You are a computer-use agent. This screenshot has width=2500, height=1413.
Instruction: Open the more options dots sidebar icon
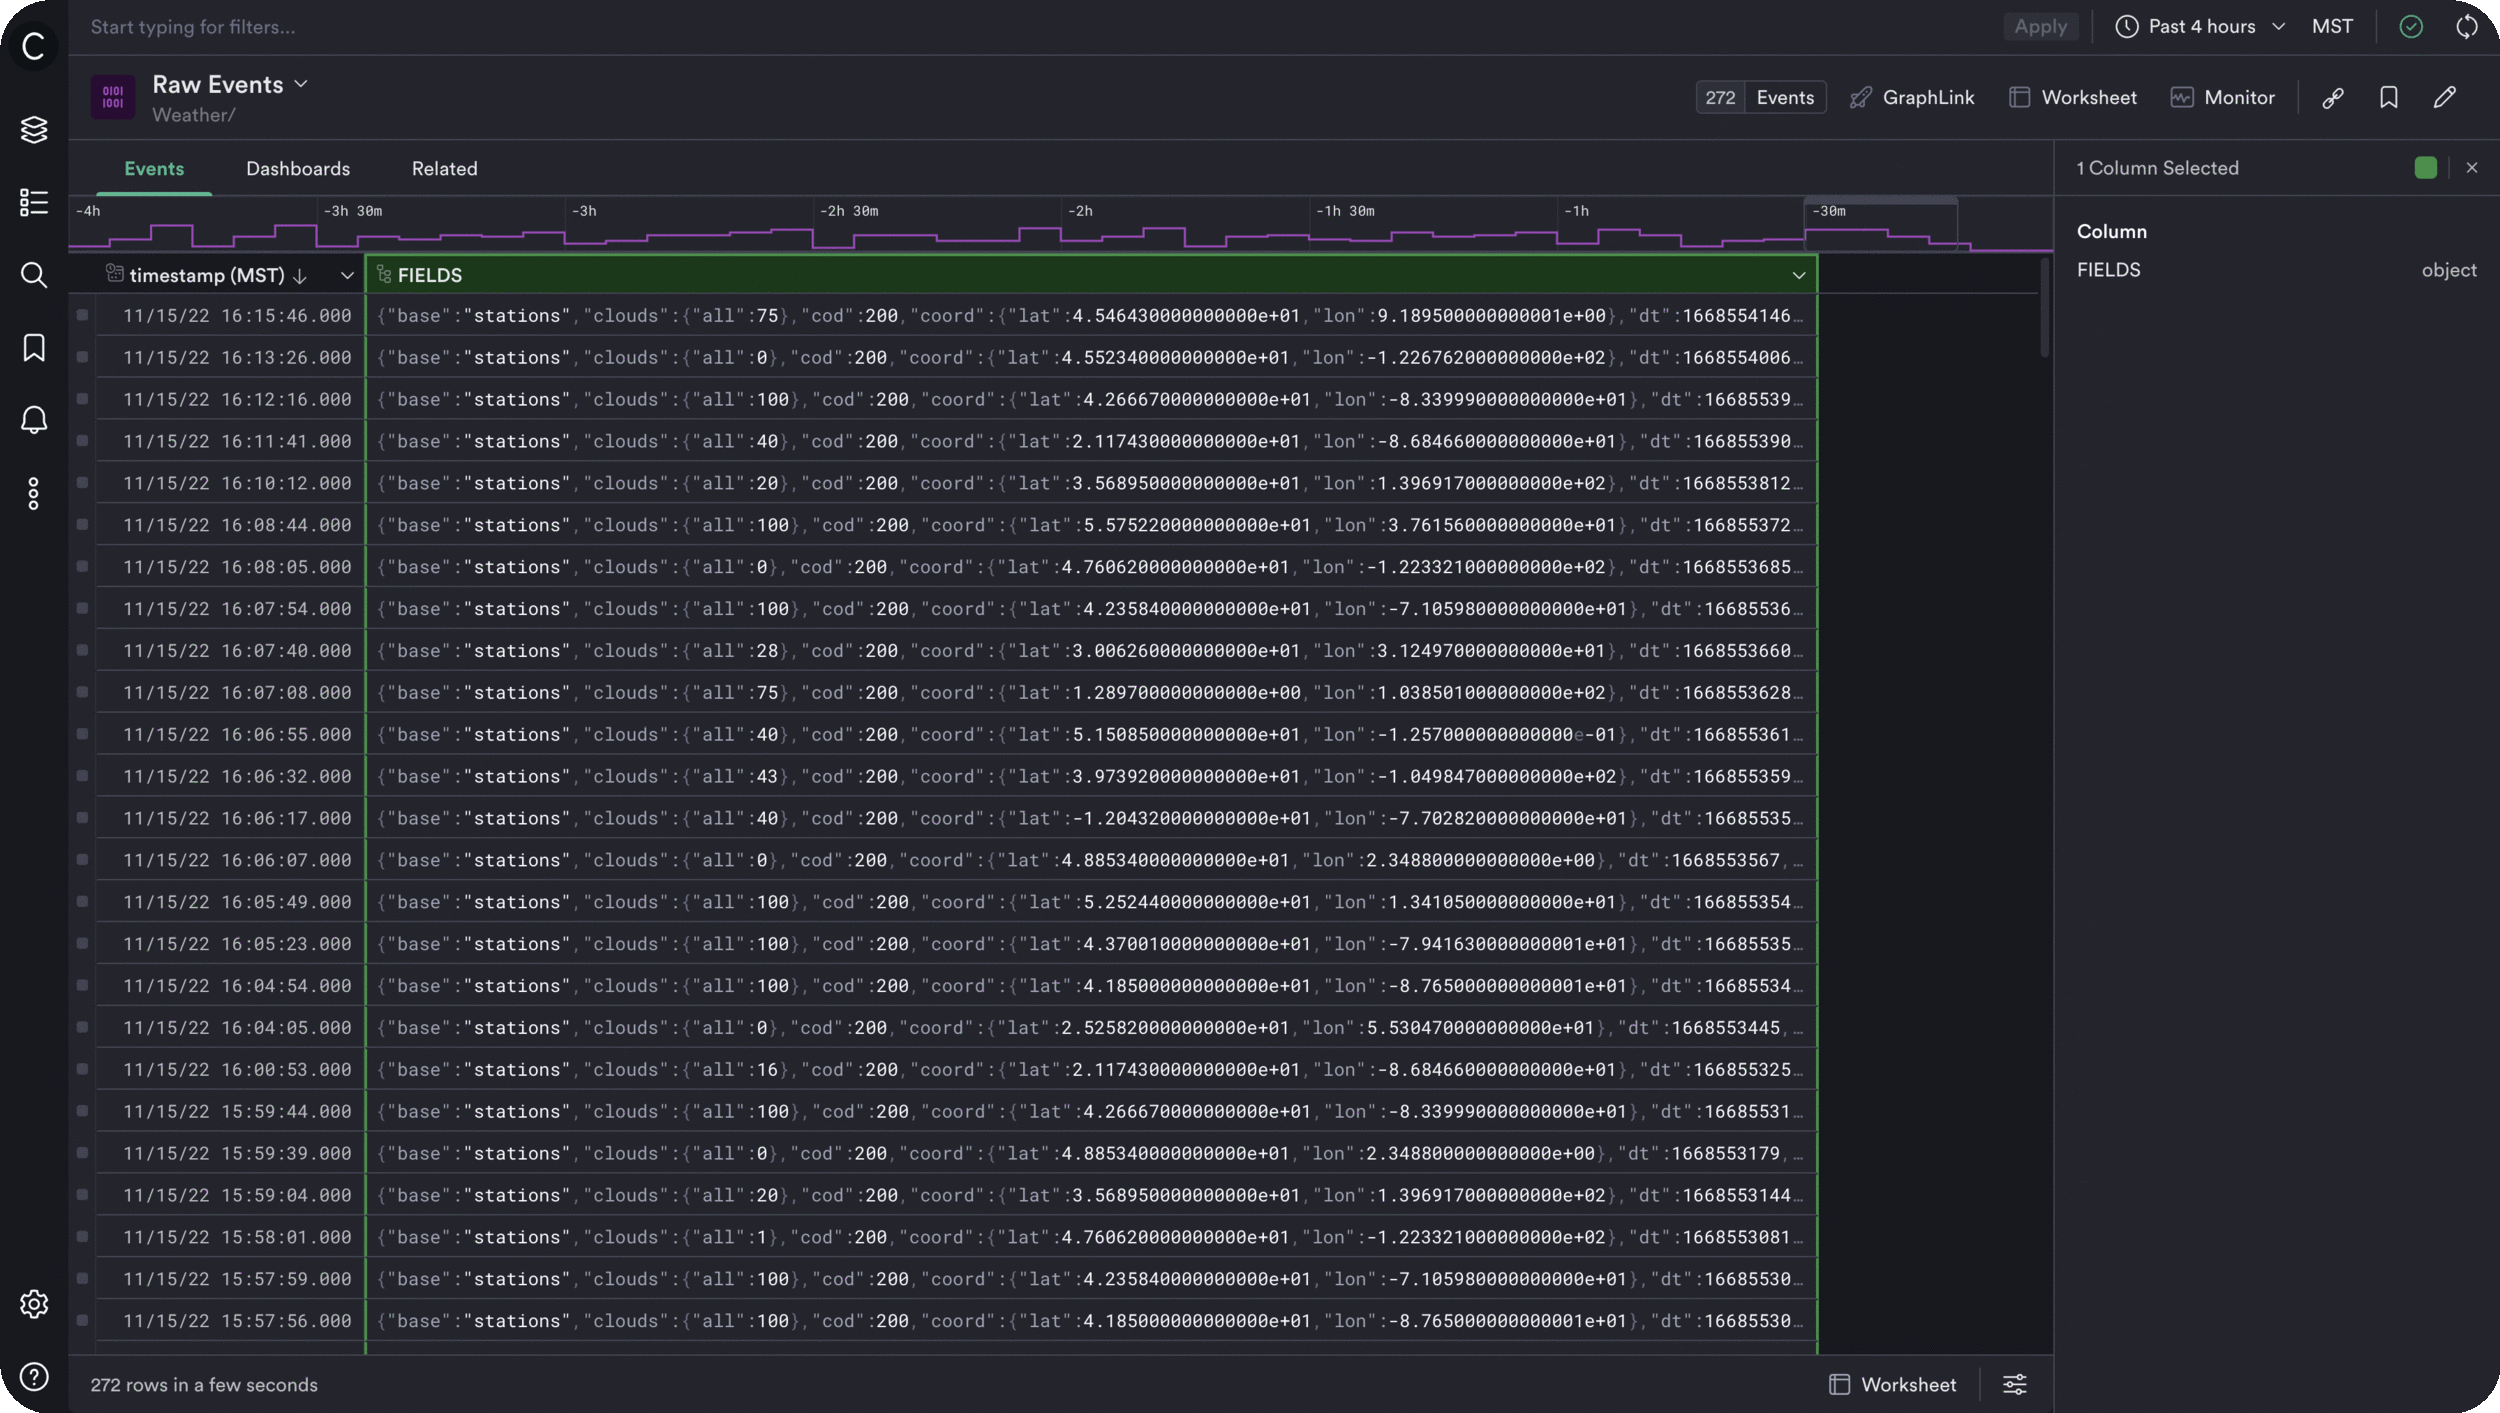coord(34,493)
